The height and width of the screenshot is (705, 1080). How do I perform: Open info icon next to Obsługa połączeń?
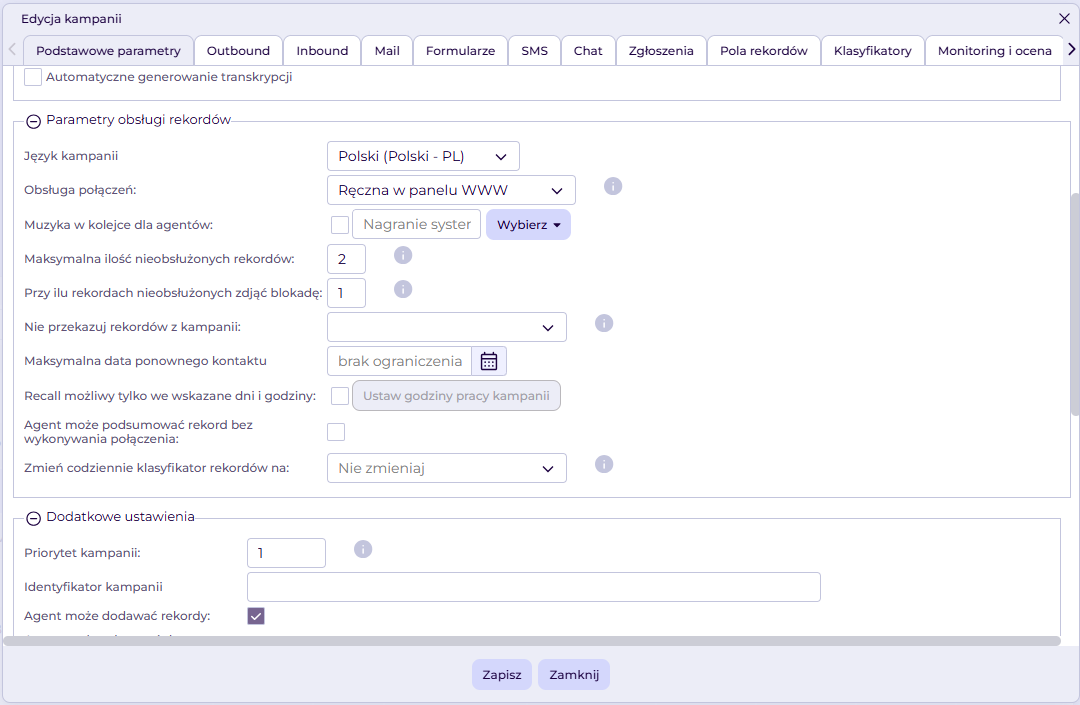[613, 187]
